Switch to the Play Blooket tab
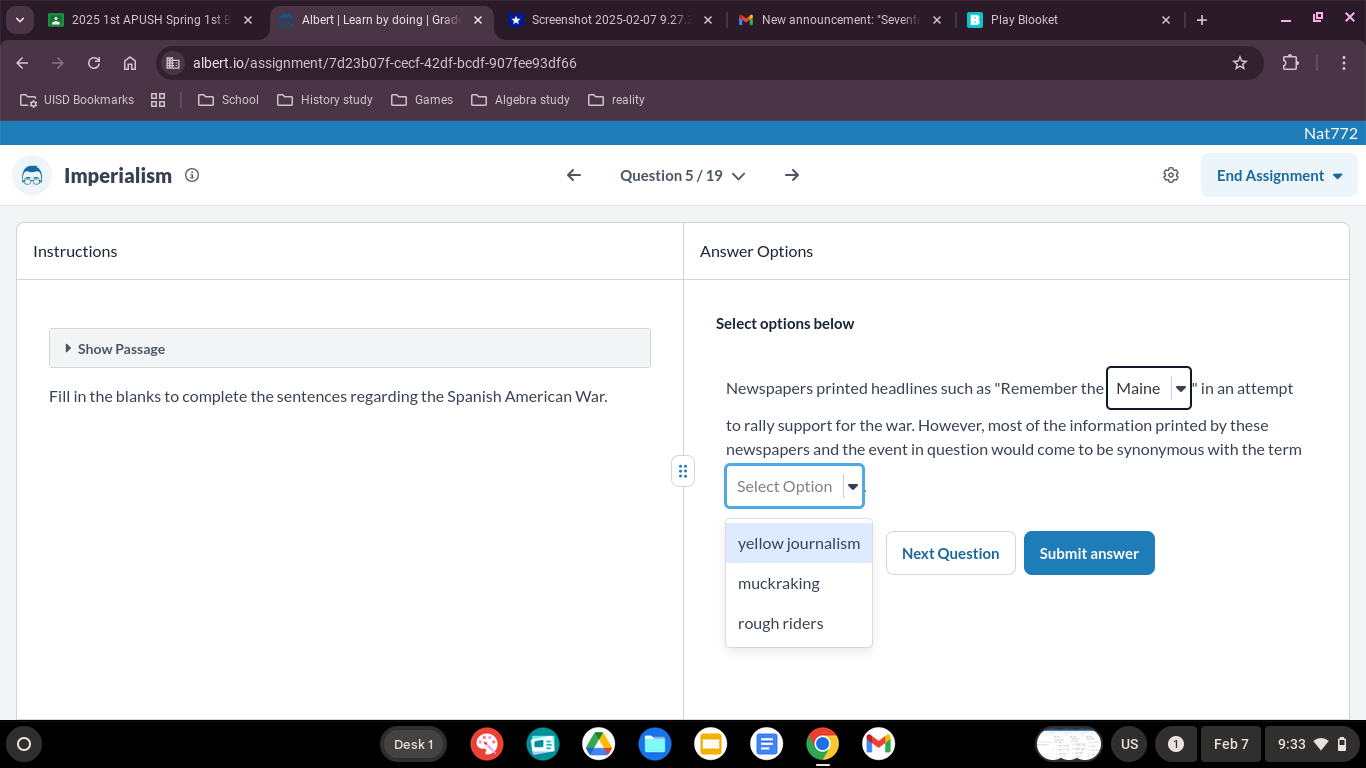Image resolution: width=1366 pixels, height=768 pixels. pos(1070,20)
